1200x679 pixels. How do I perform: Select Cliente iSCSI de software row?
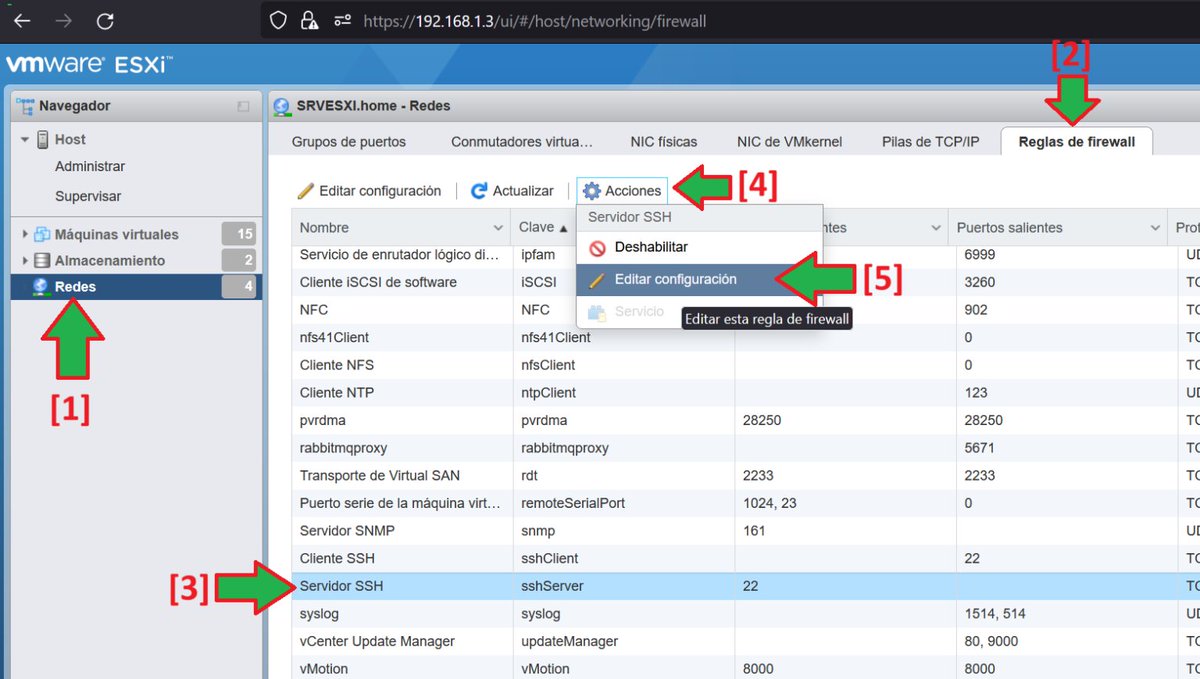746,282
